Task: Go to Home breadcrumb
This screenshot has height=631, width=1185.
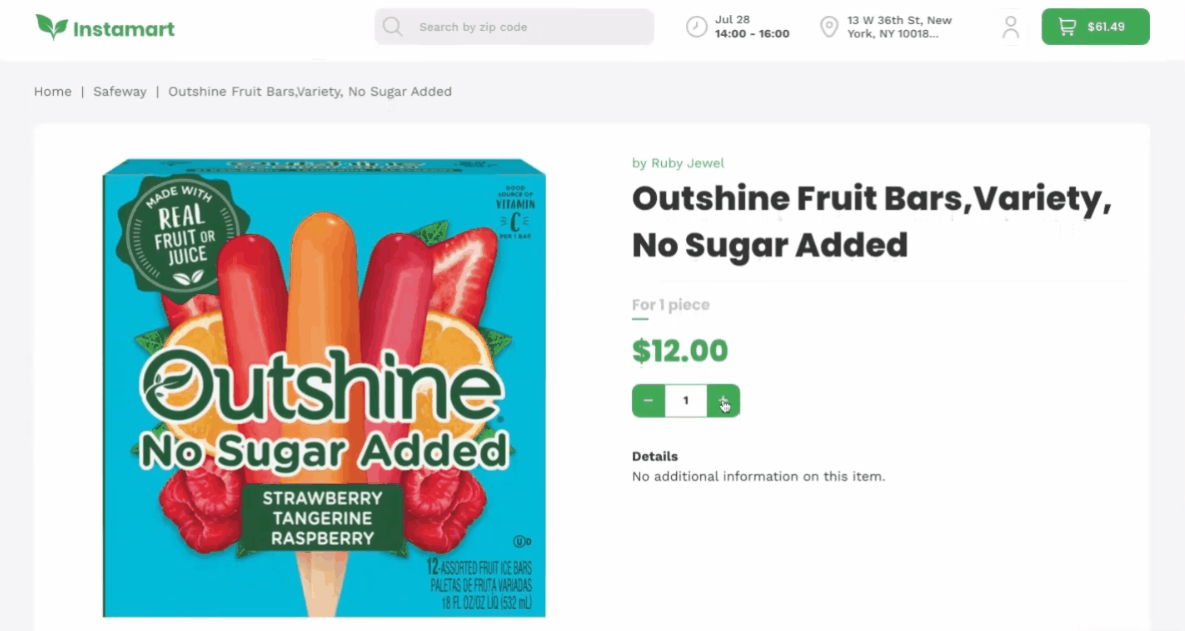Action: click(x=53, y=91)
